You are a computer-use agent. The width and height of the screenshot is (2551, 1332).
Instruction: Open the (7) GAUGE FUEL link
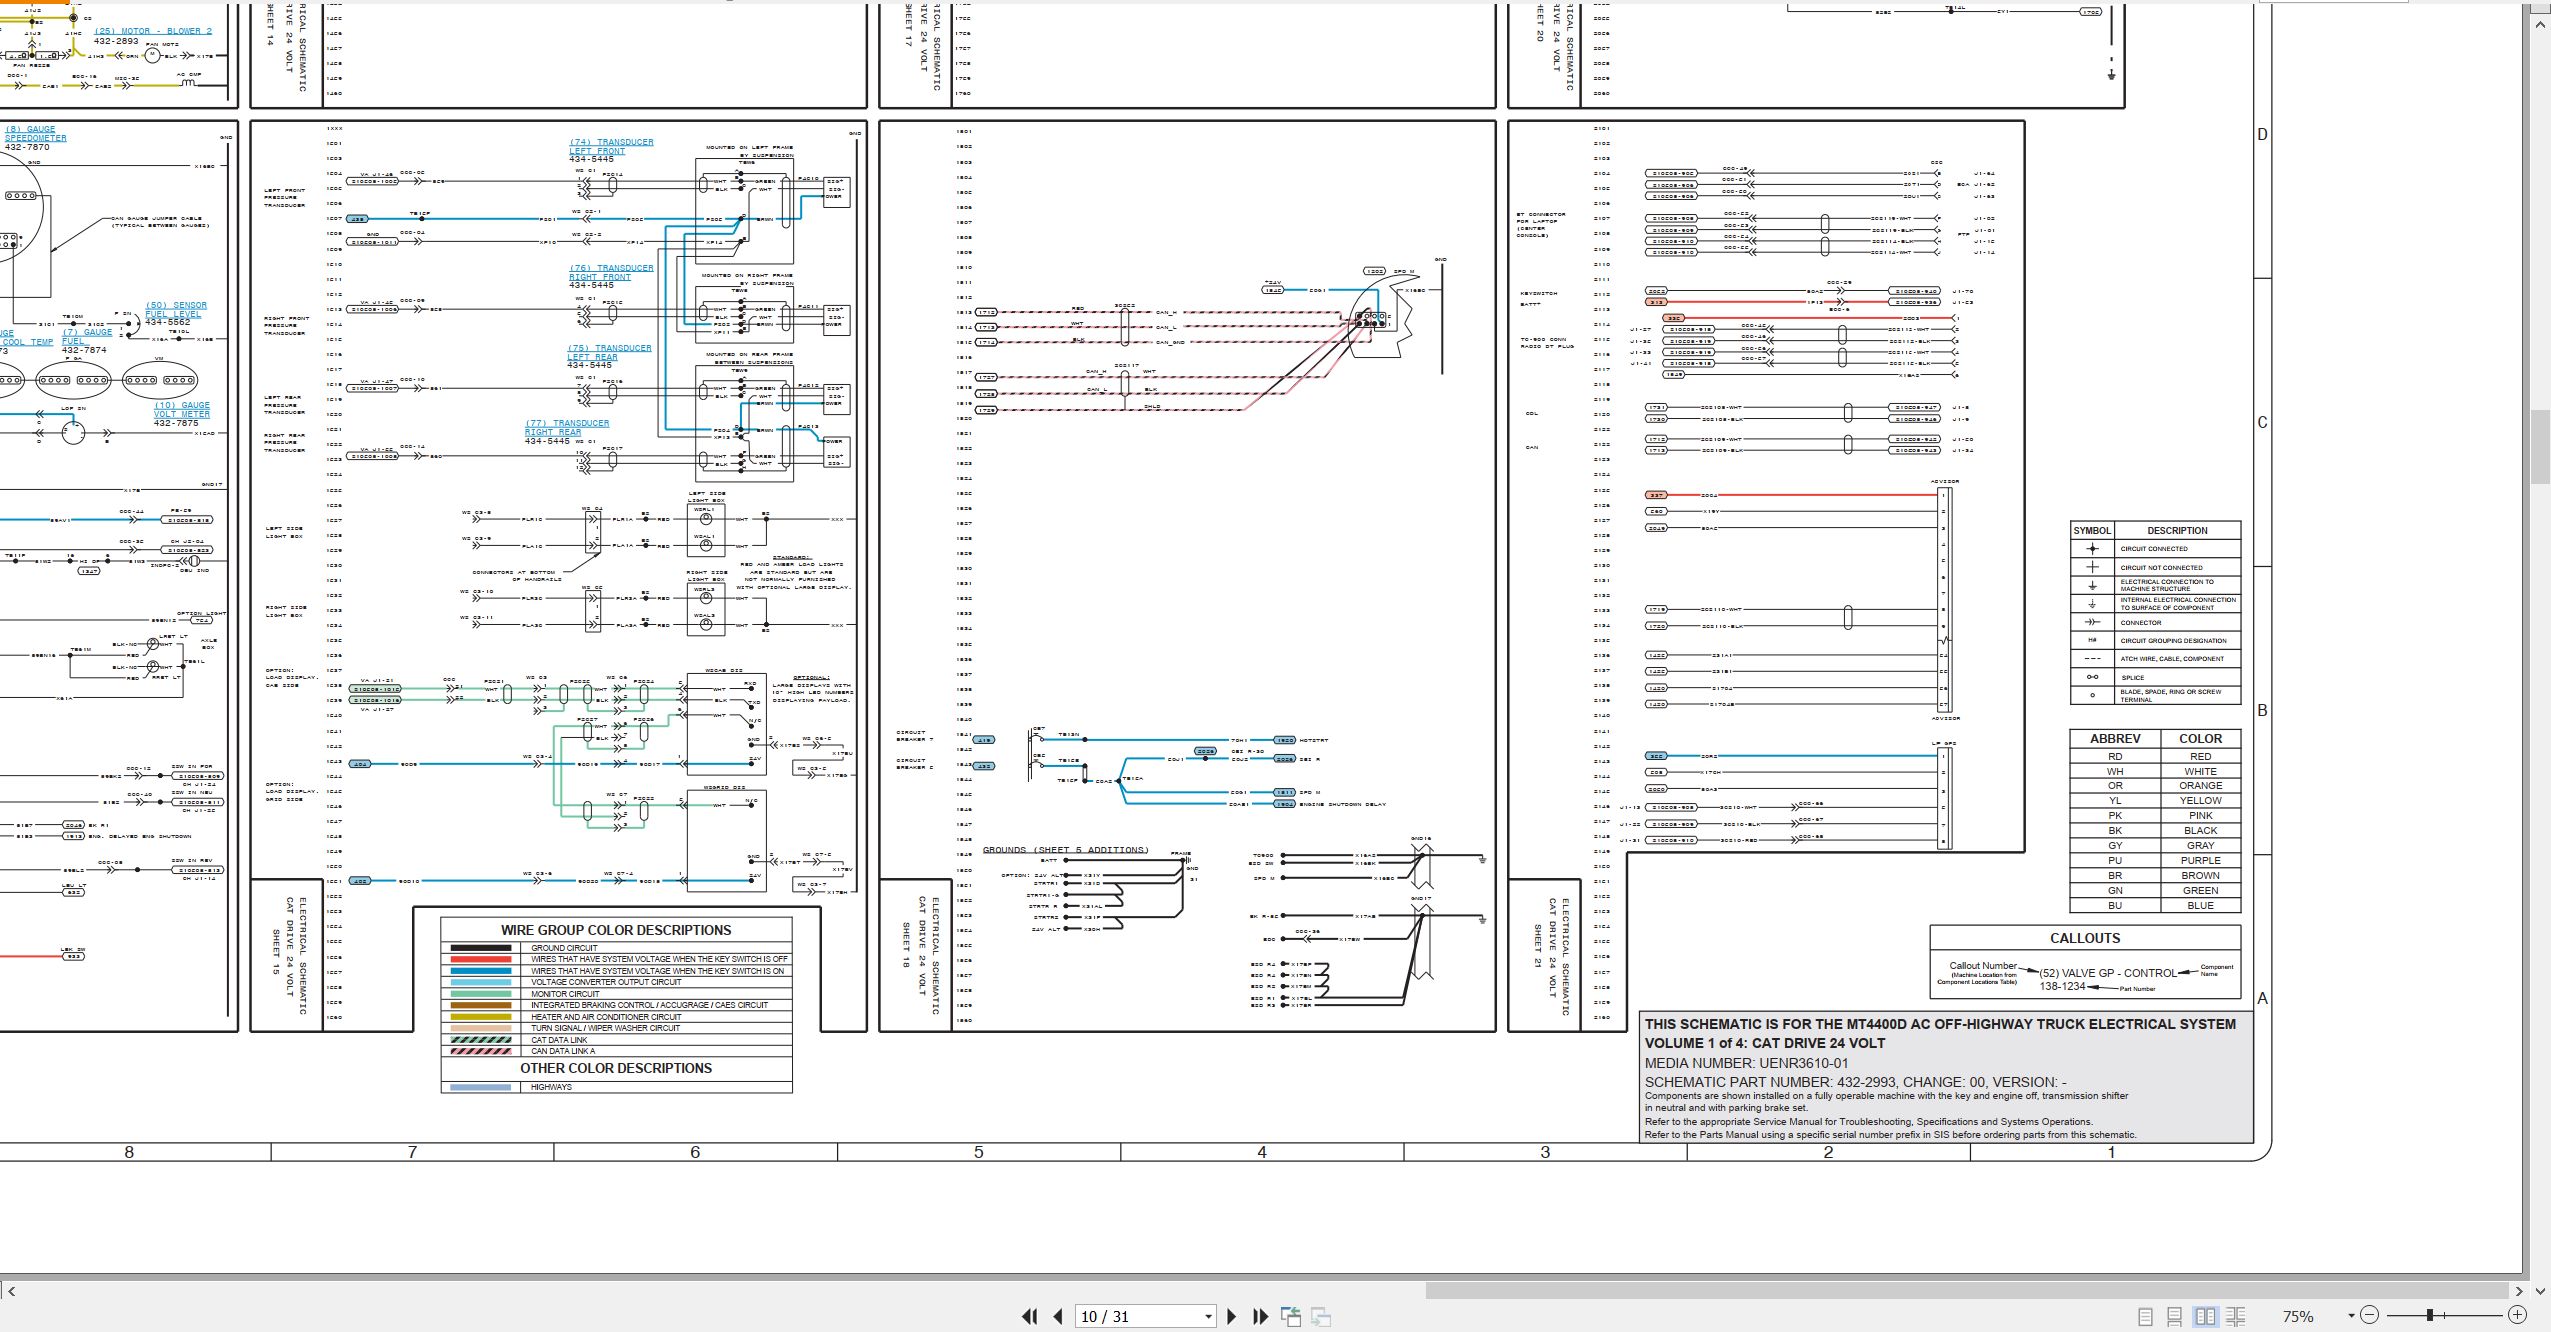click(x=88, y=337)
